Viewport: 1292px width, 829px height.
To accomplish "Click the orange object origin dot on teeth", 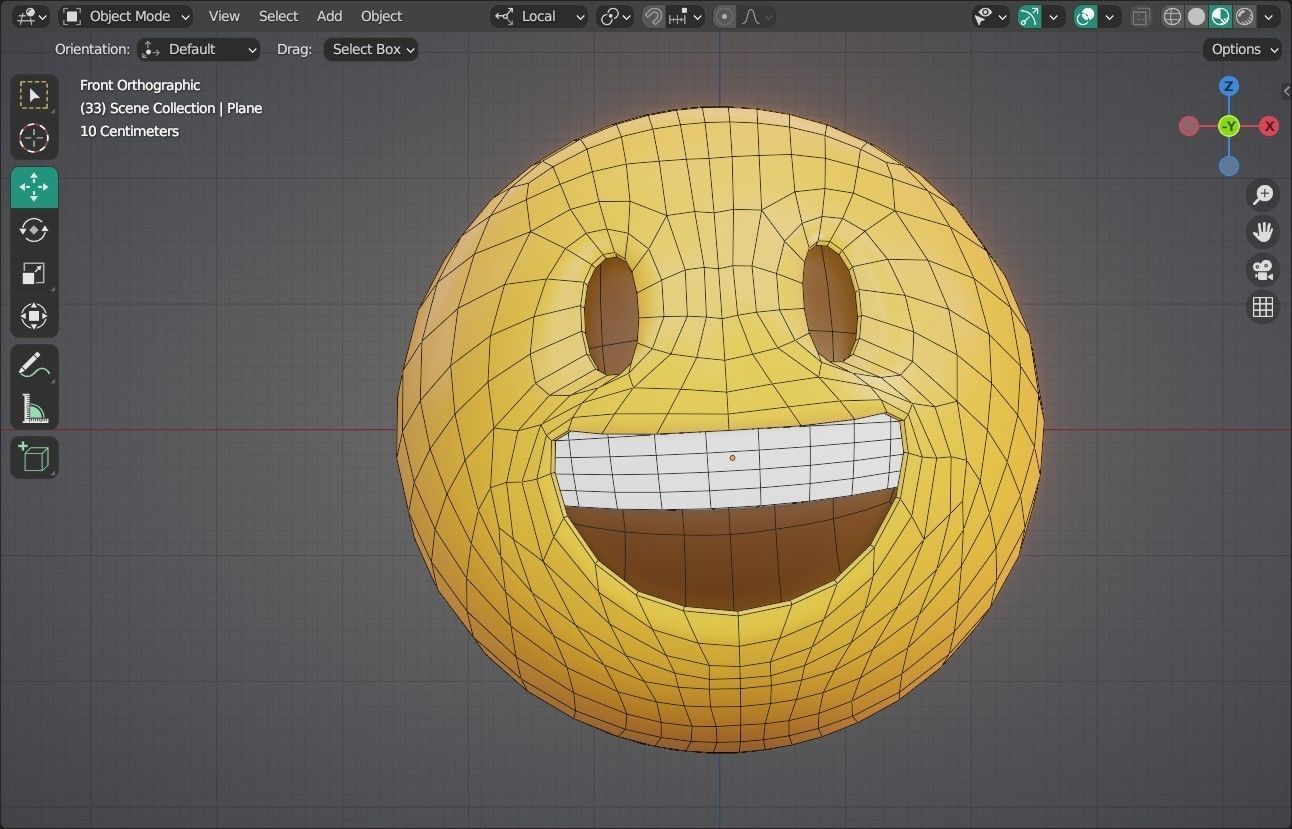I will 732,458.
